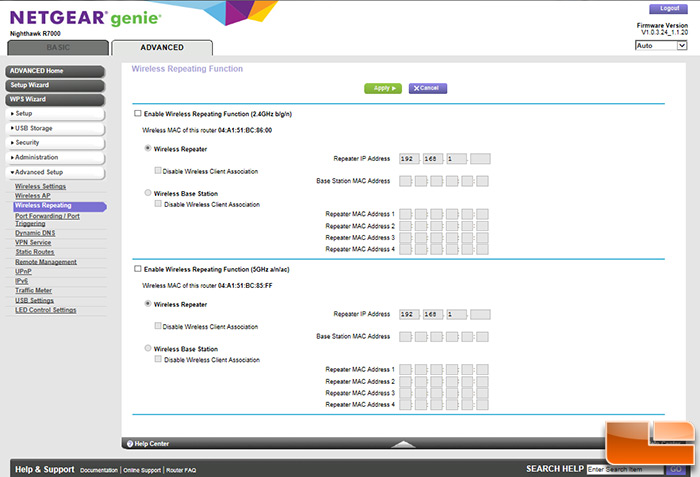Image resolution: width=700 pixels, height=477 pixels.
Task: Select Wireless Base Station radio for 2.4GHz
Action: coord(148,193)
